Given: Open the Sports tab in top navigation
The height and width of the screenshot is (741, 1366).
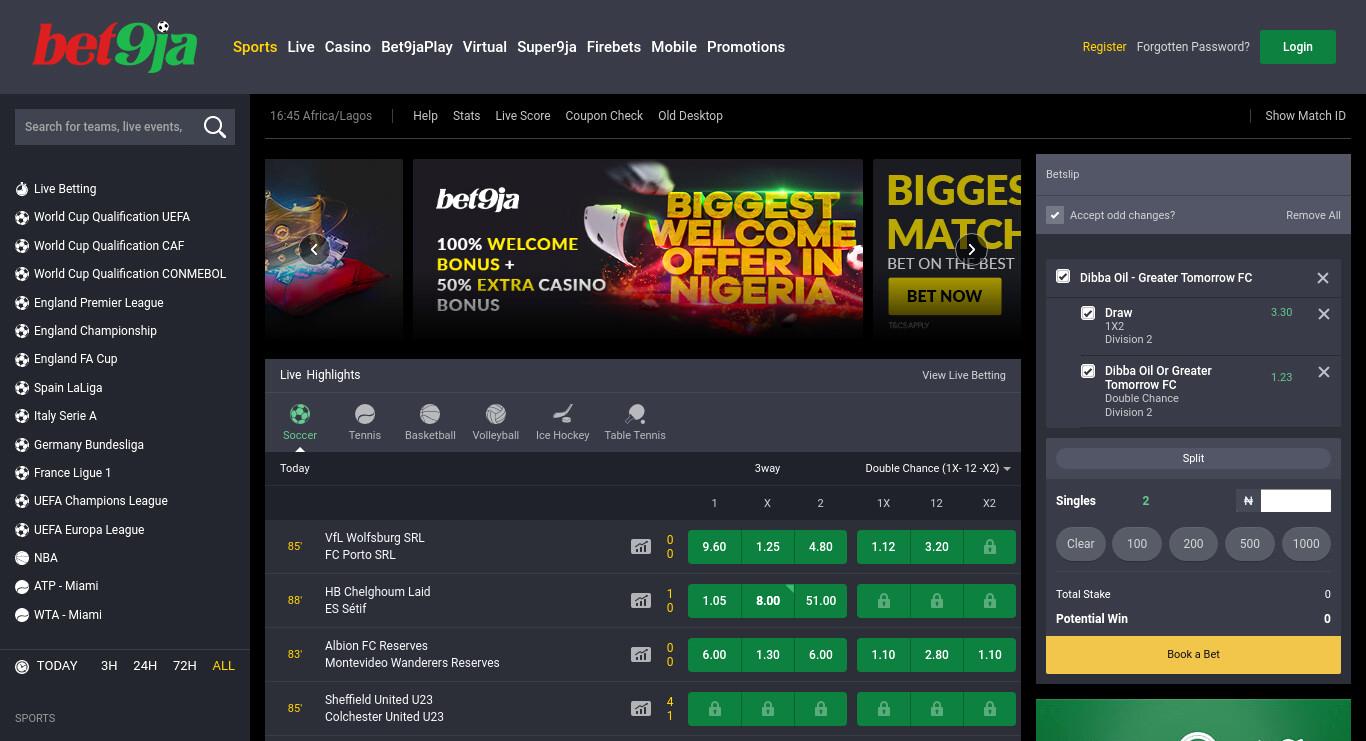Looking at the screenshot, I should coord(255,47).
